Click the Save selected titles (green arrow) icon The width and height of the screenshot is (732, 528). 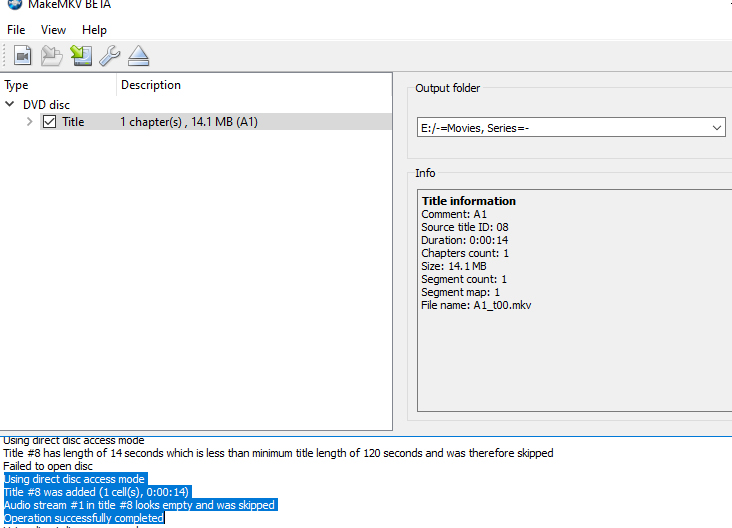pos(81,56)
